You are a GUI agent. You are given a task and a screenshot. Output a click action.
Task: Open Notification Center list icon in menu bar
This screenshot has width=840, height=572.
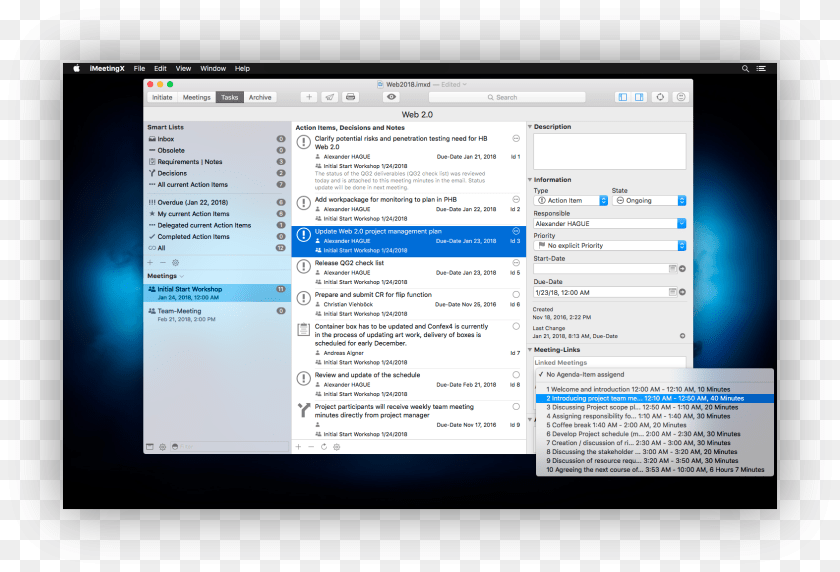tap(761, 69)
